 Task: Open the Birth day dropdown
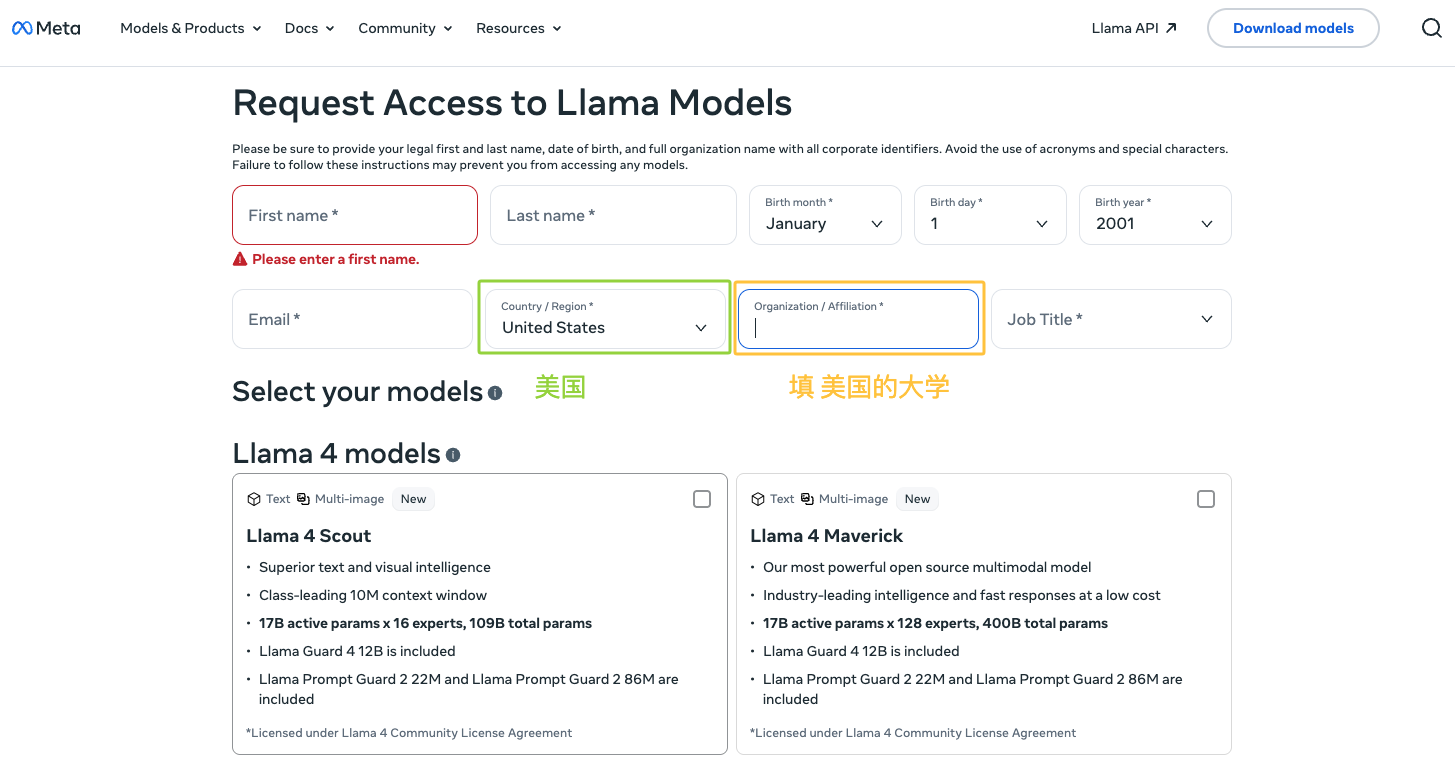(990, 215)
